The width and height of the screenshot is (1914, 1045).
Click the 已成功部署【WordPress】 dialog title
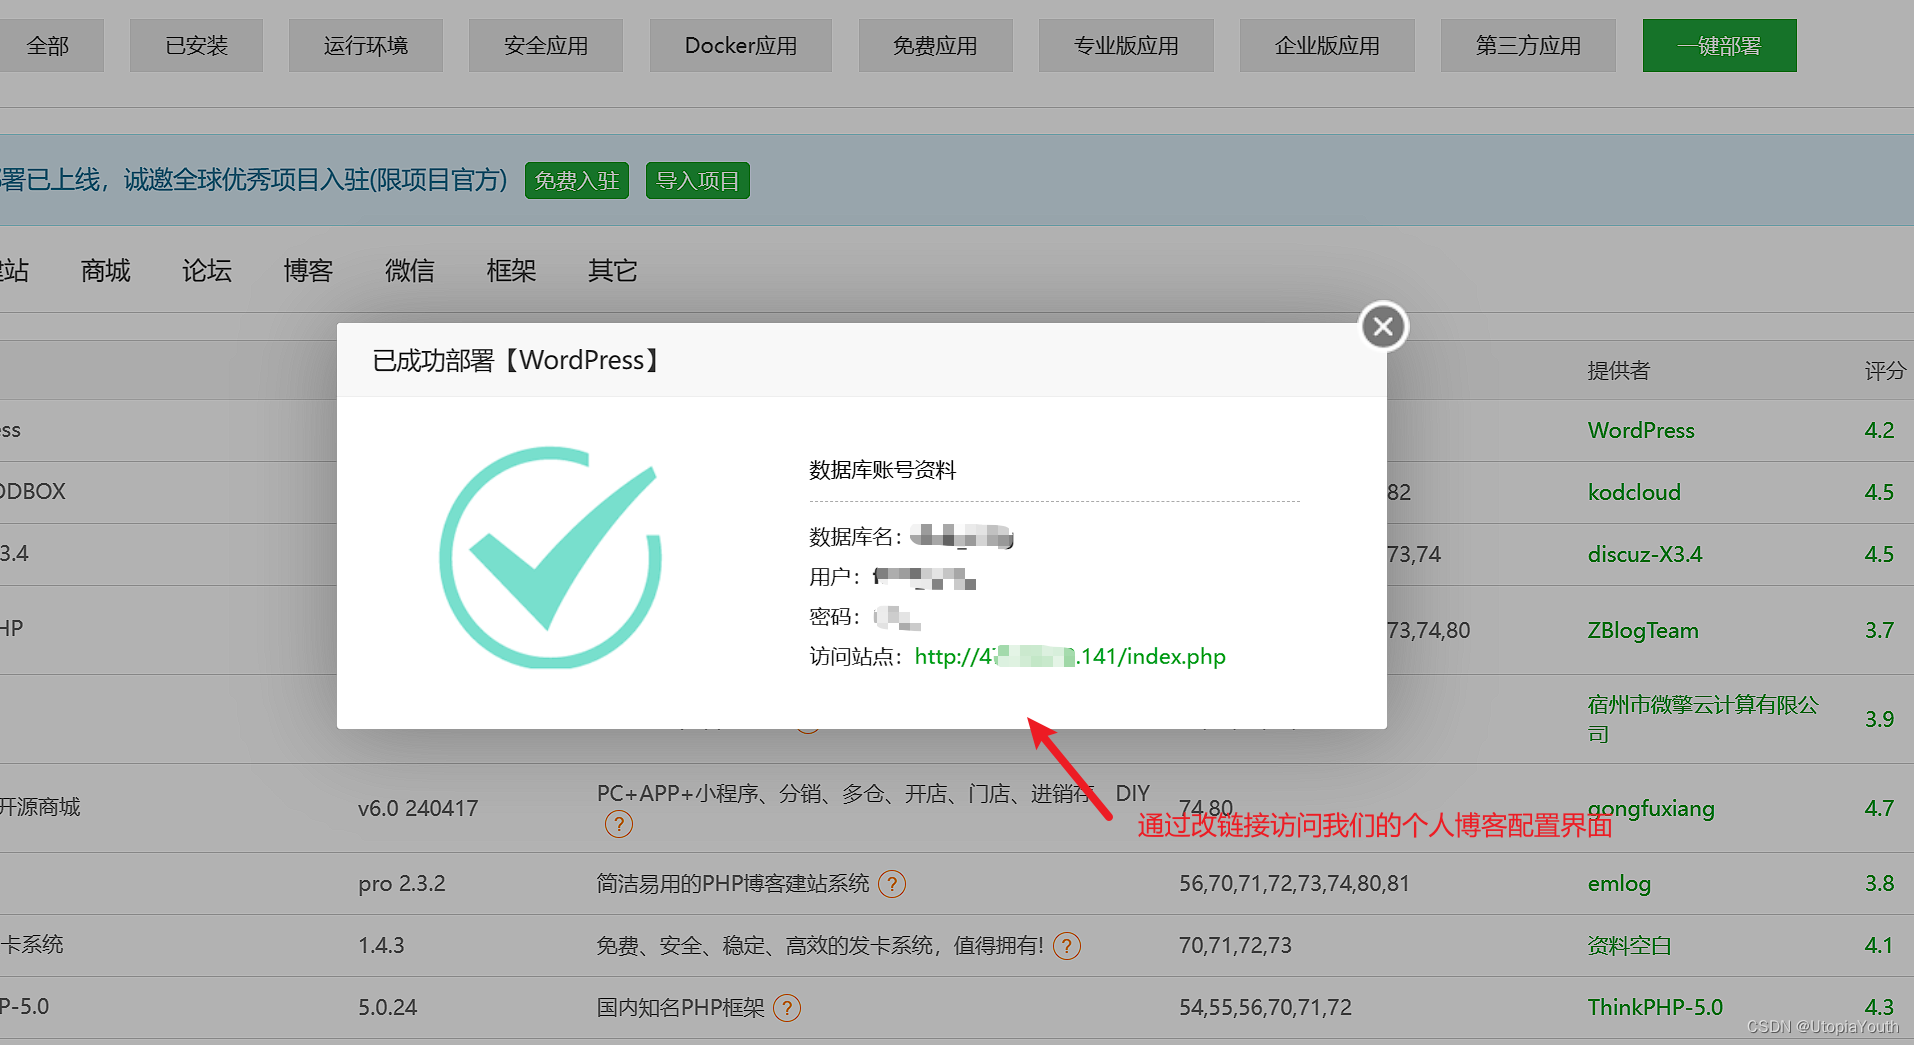point(517,360)
